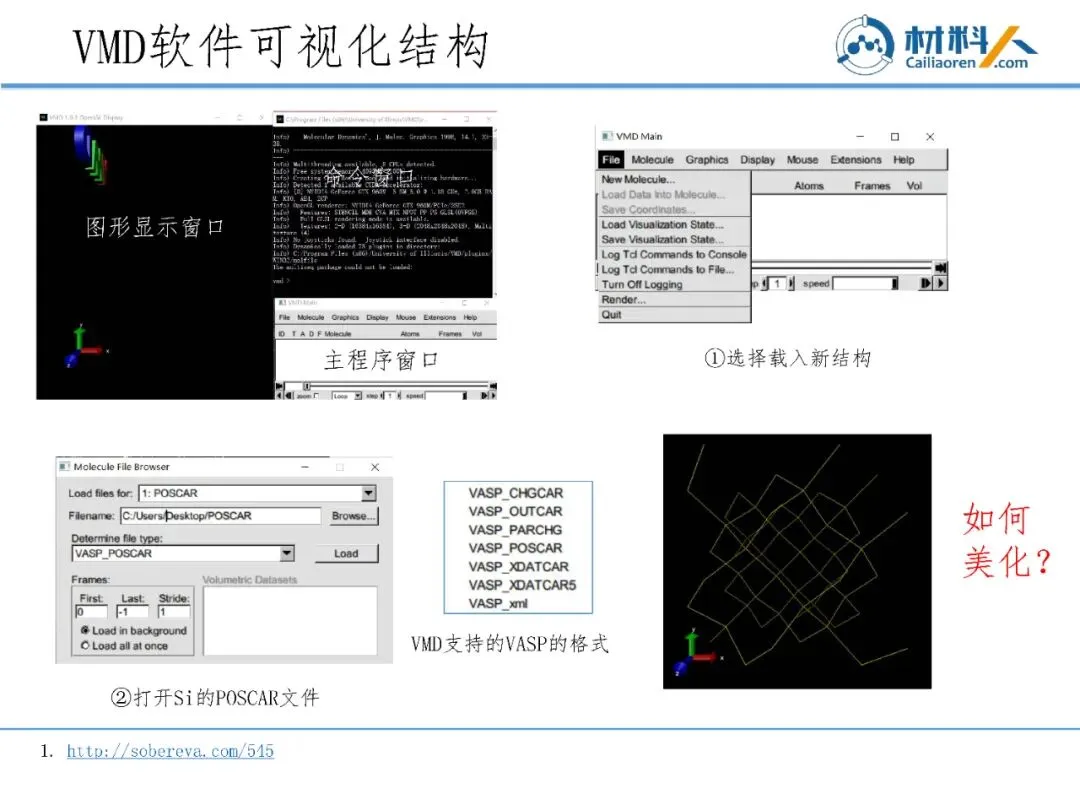Choose Quit from File menu
The height and width of the screenshot is (810, 1080).
tap(612, 315)
